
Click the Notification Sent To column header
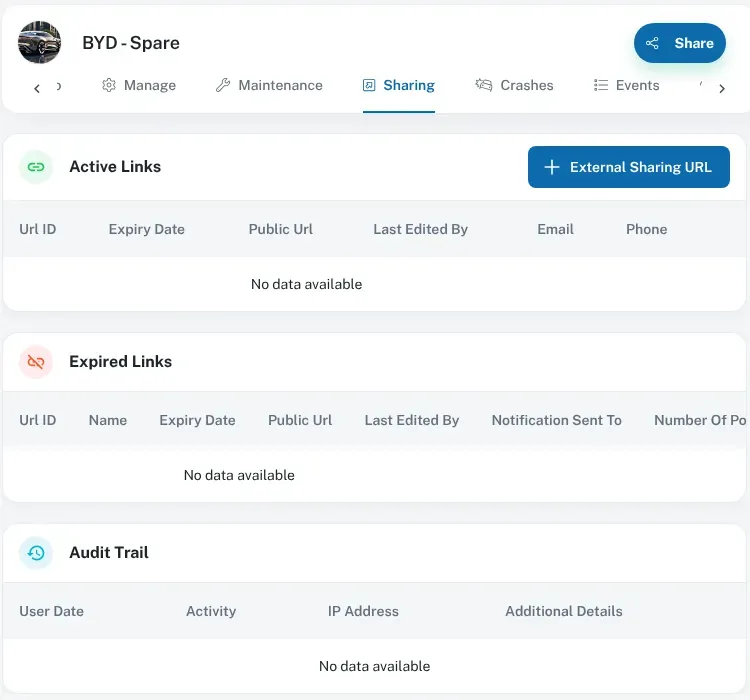point(557,420)
